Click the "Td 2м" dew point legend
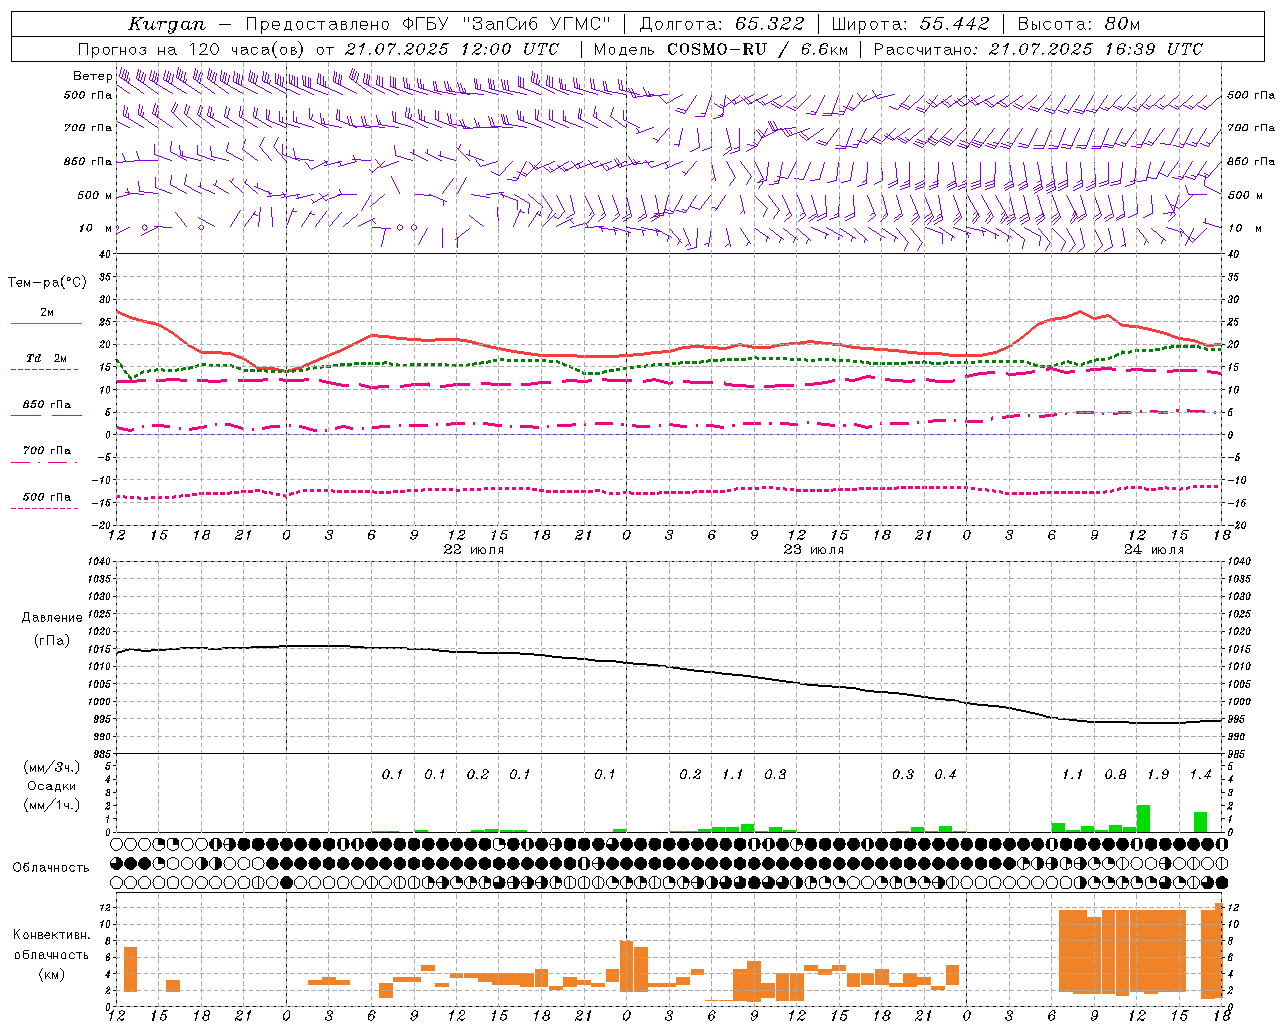Screen dimensions: 1280x1024 (x=47, y=358)
